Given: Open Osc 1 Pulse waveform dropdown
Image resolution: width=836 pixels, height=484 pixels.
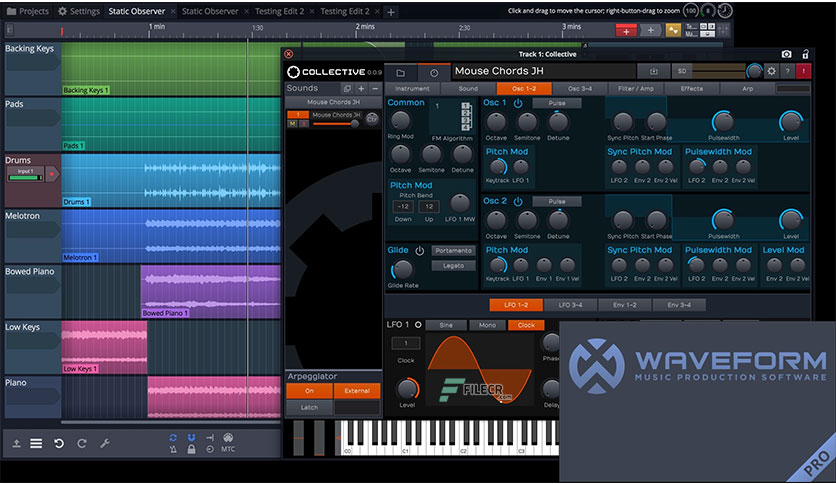Looking at the screenshot, I should coord(557,103).
